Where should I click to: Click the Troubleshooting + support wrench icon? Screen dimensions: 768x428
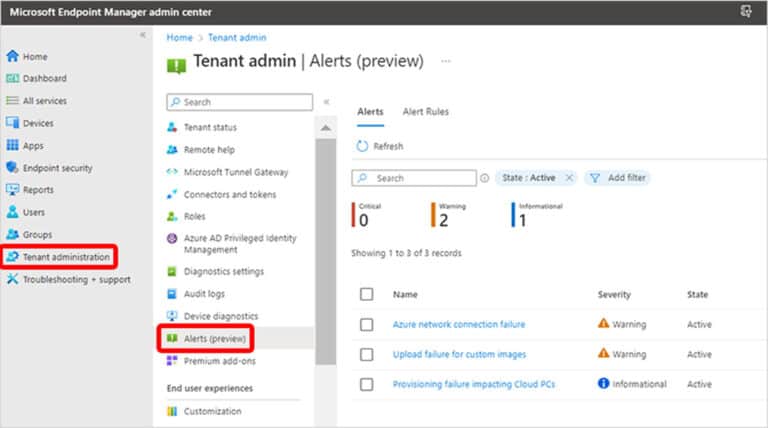12,279
